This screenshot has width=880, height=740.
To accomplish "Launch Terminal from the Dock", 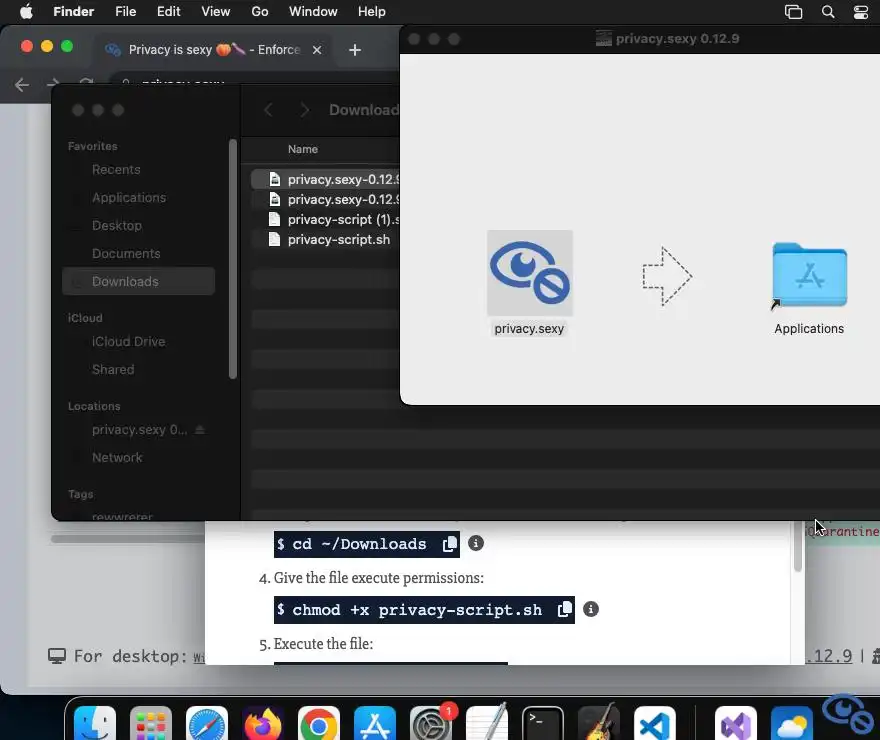I will pos(543,724).
